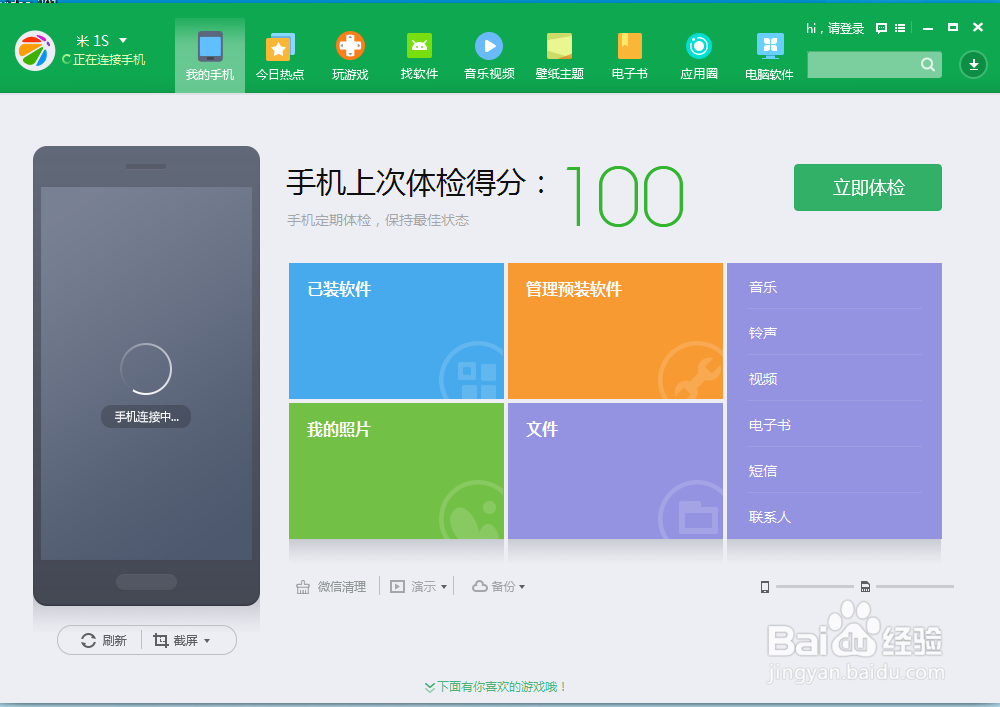This screenshot has width=1000, height=707.
Task: Click the colorful app logo icon
Action: coord(35,50)
